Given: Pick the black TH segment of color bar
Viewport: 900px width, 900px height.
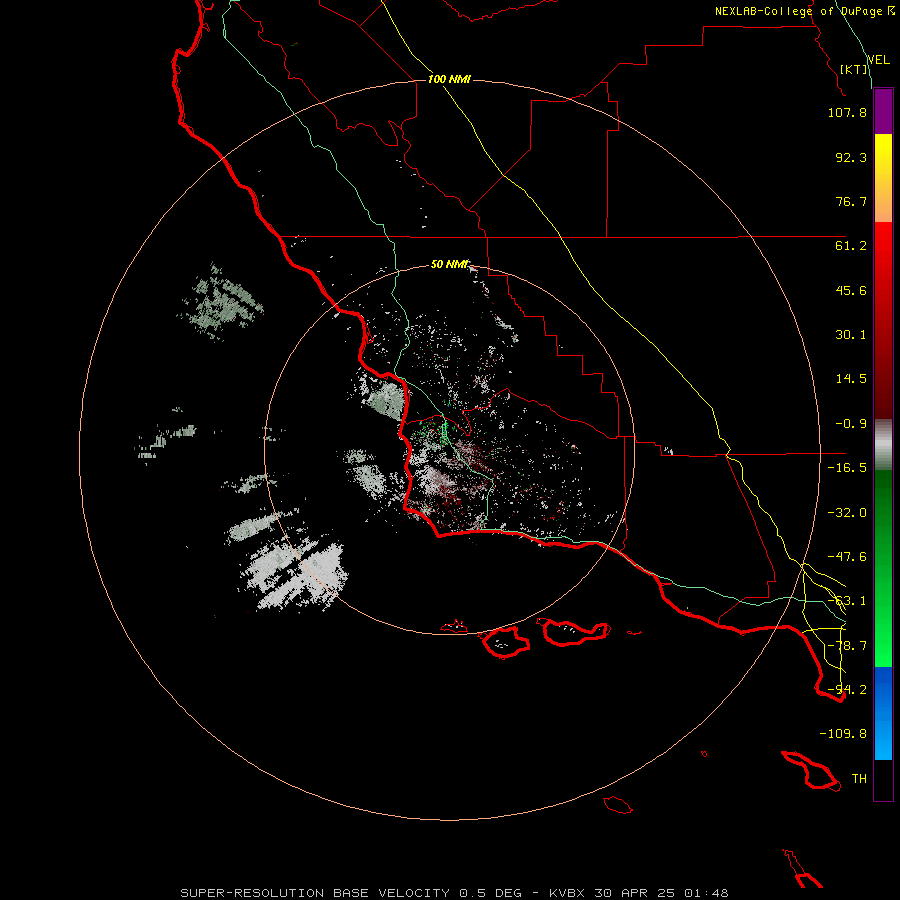Looking at the screenshot, I should pyautogui.click(x=883, y=779).
